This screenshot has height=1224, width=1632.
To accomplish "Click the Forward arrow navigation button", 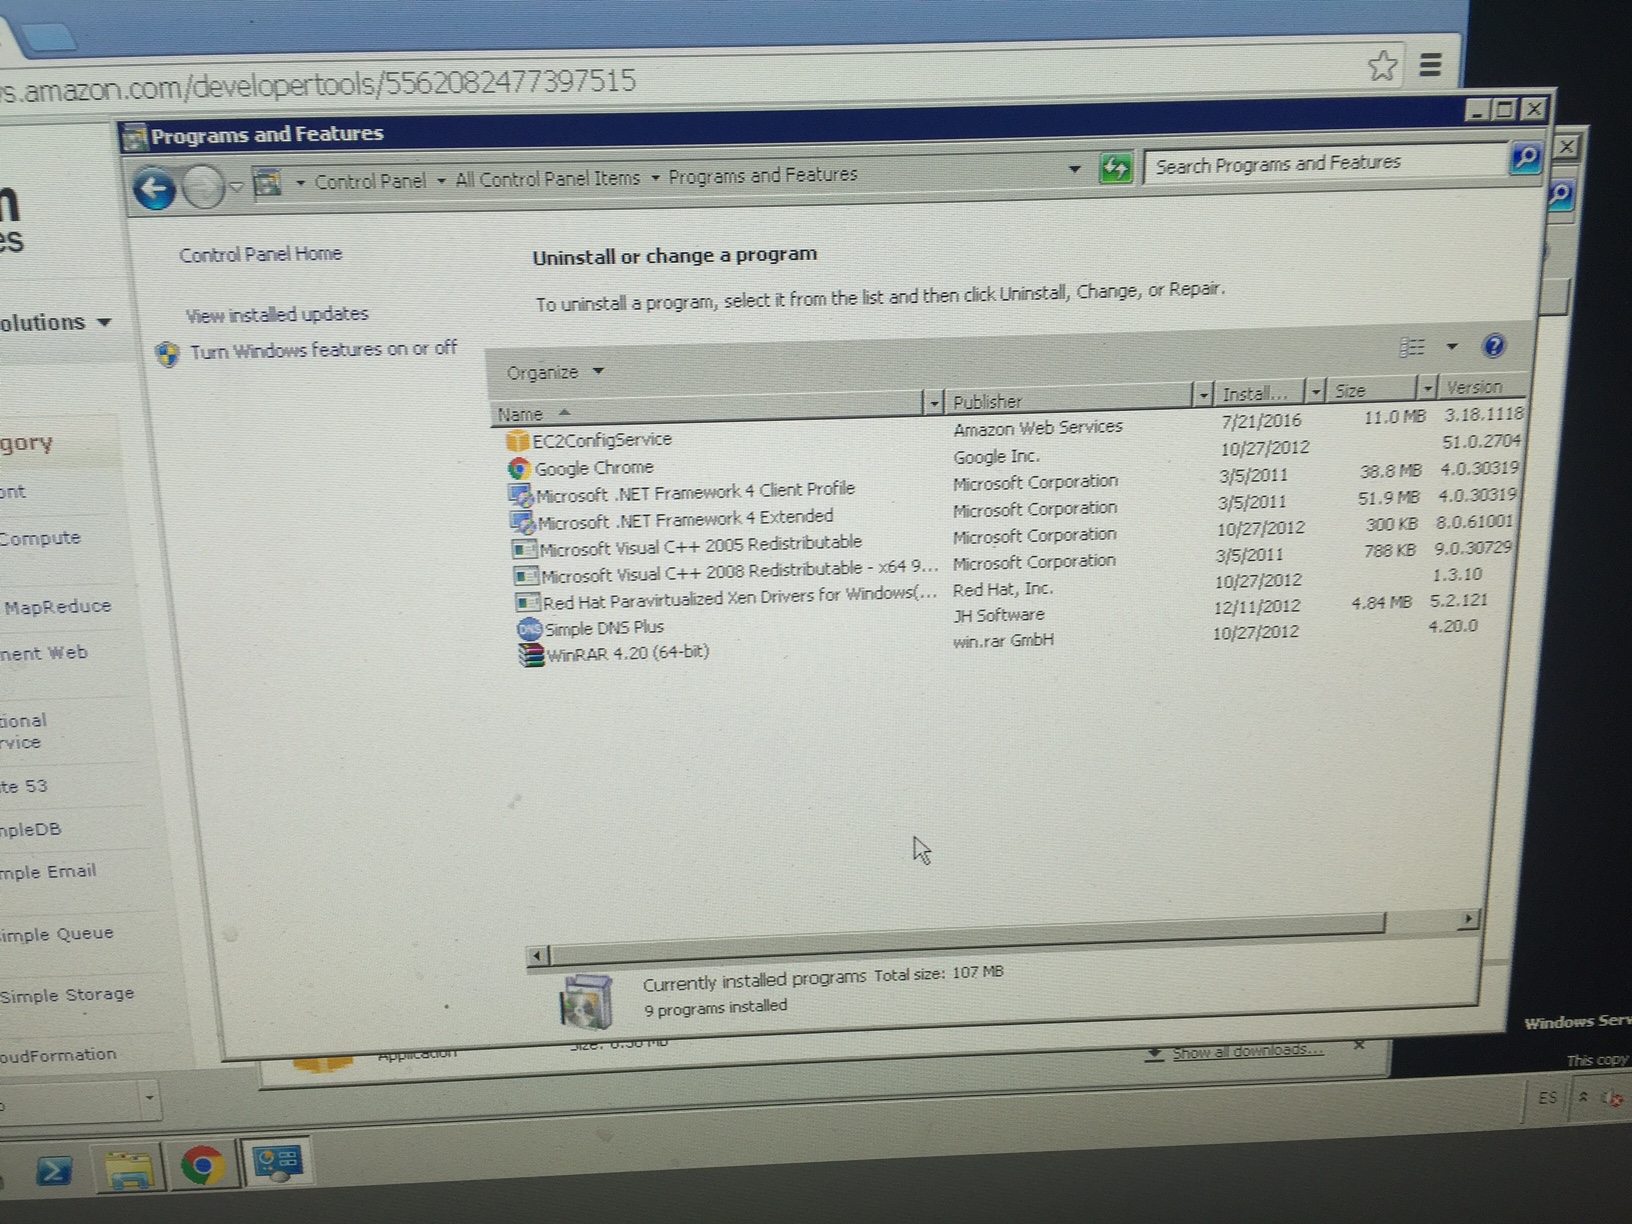I will pos(204,187).
